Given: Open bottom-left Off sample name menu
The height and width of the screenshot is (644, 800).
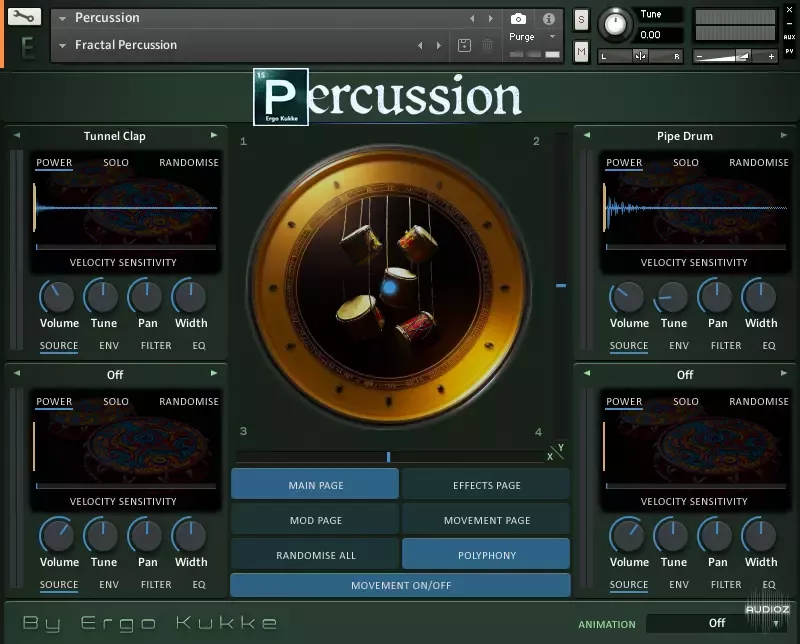Looking at the screenshot, I should (115, 375).
